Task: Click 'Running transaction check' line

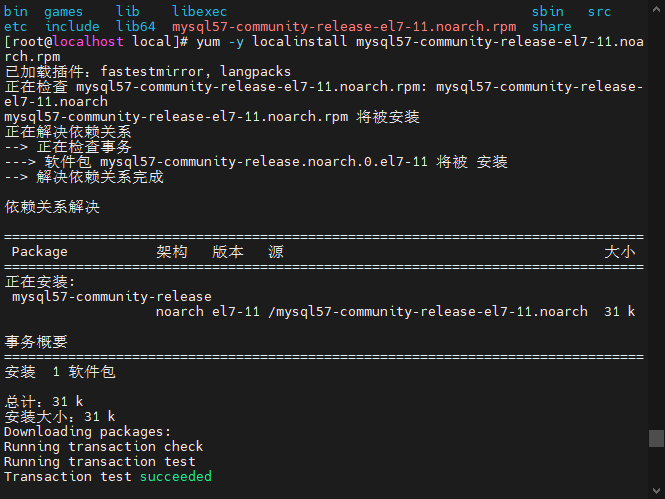Action: (103, 447)
